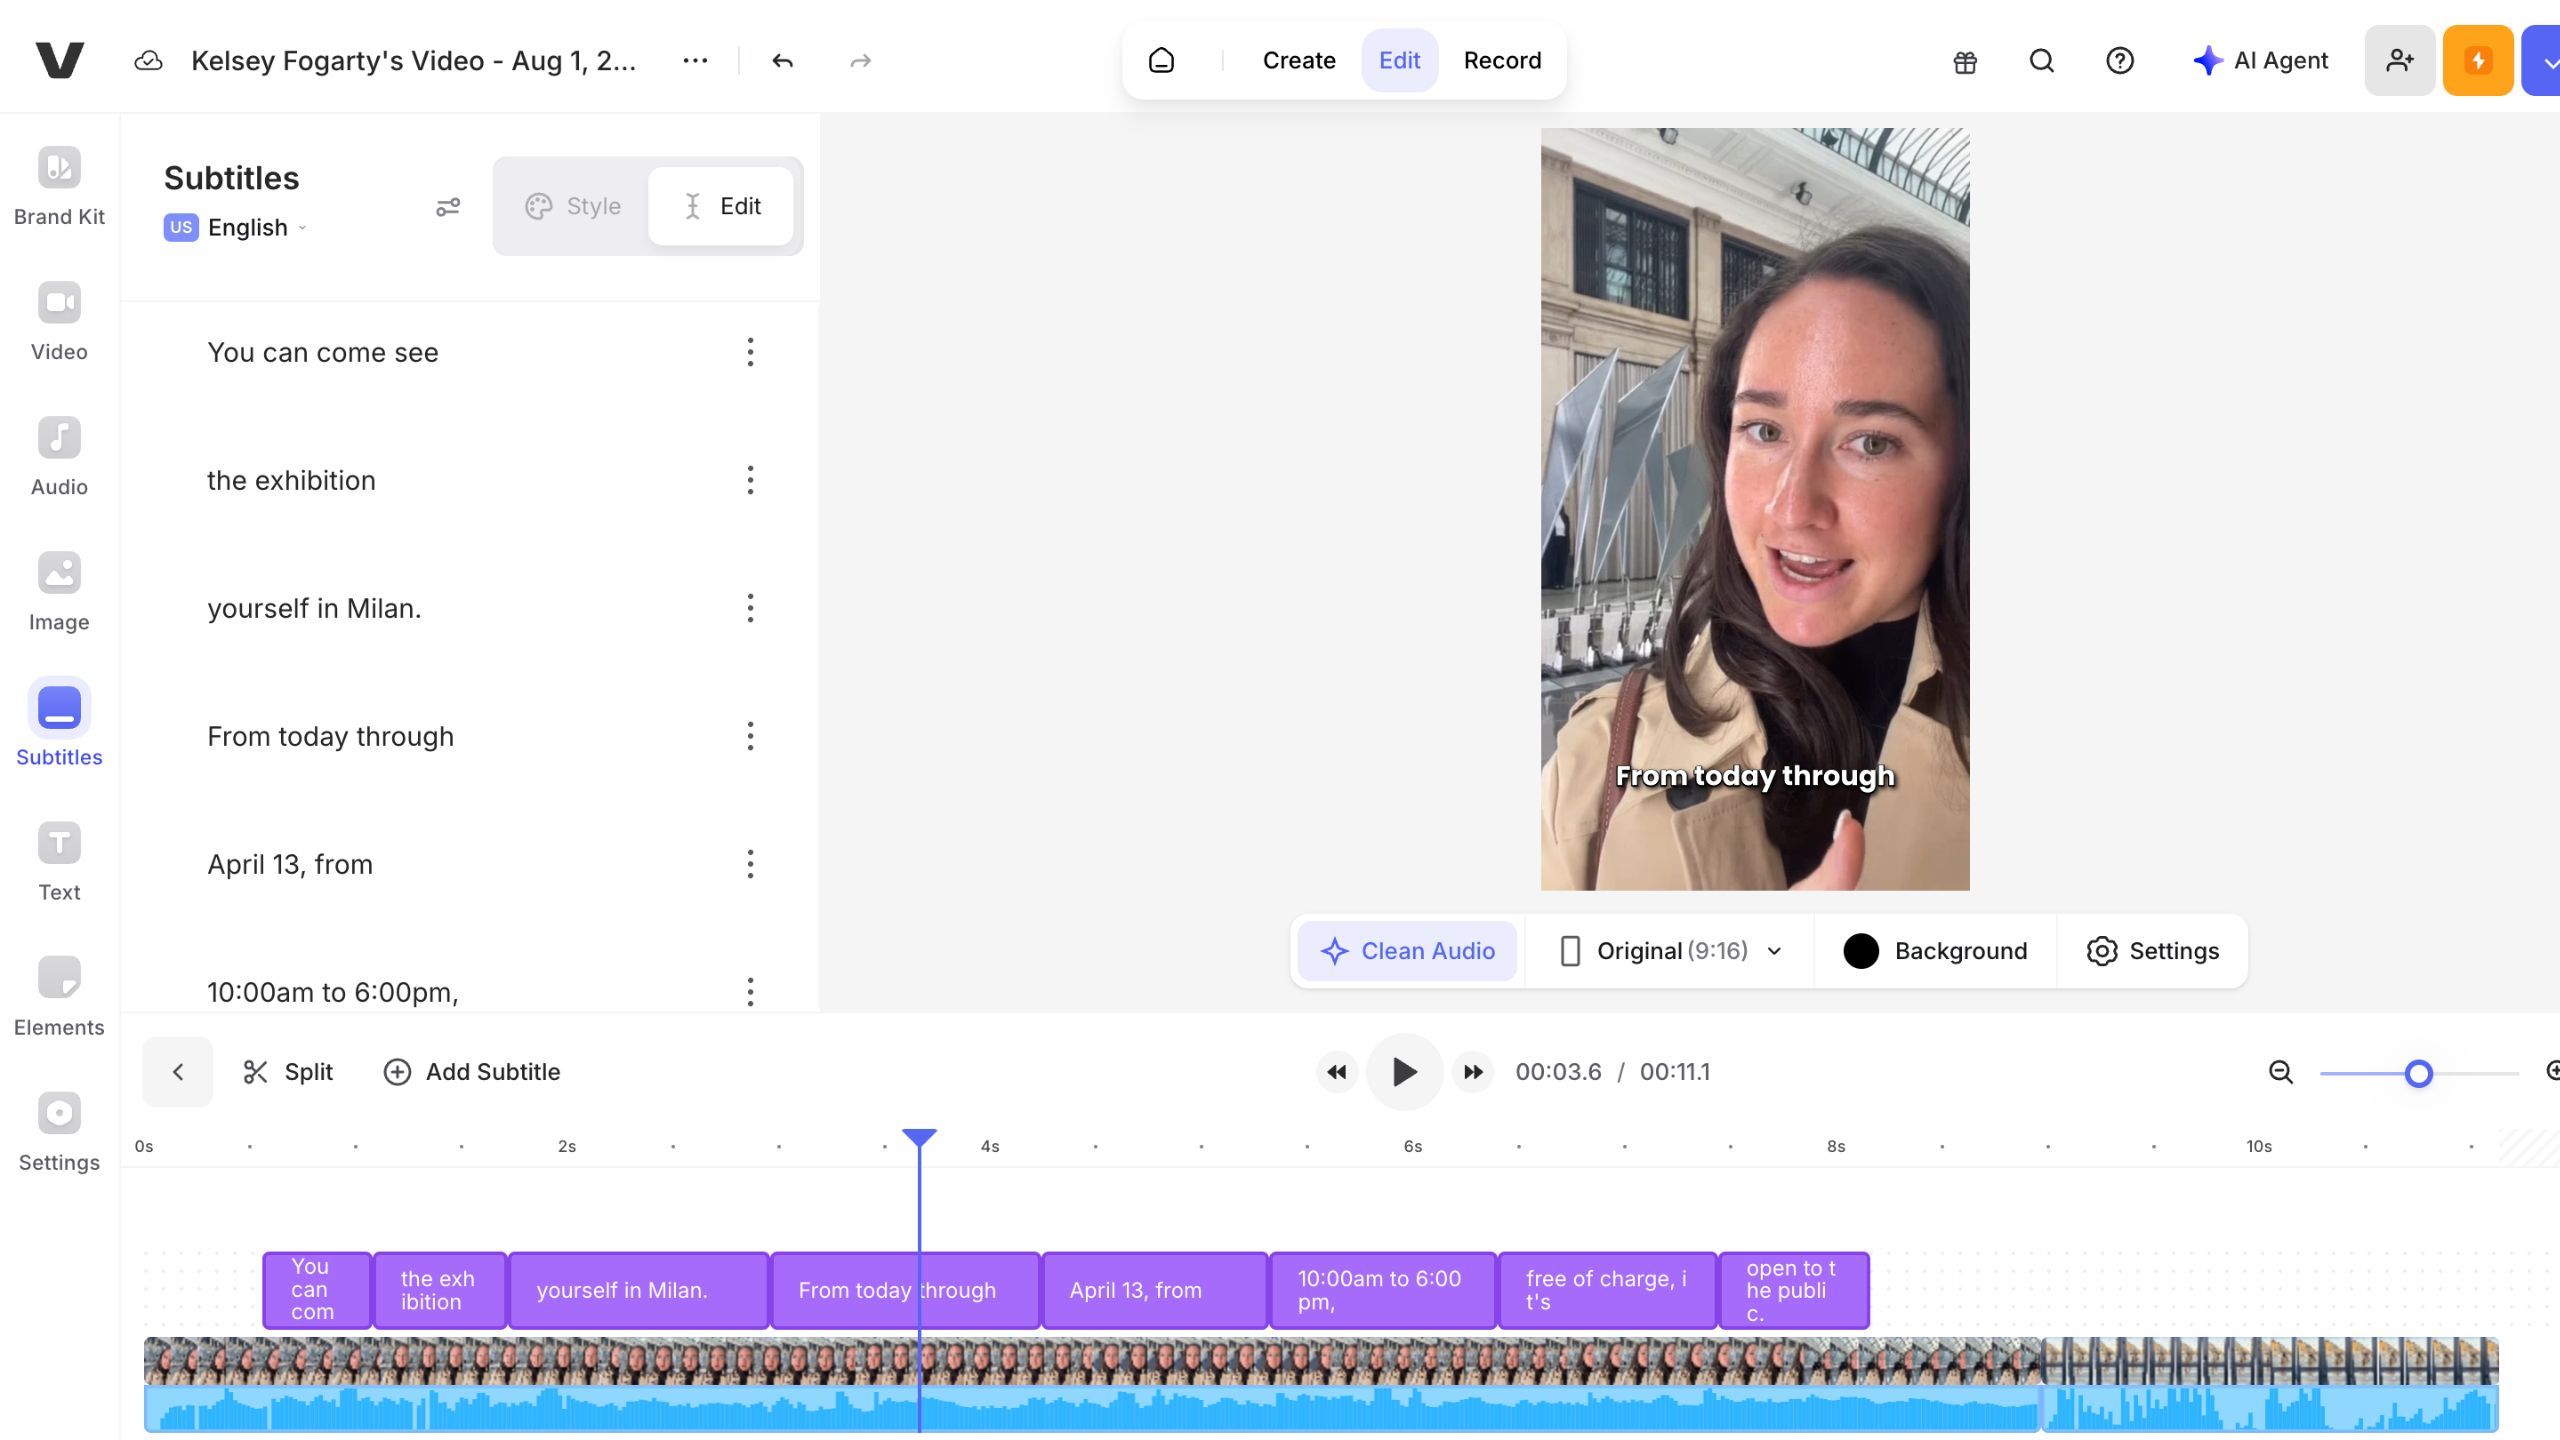Image resolution: width=2560 pixels, height=1440 pixels.
Task: Open options for 'From today through' subtitle
Action: [750, 736]
